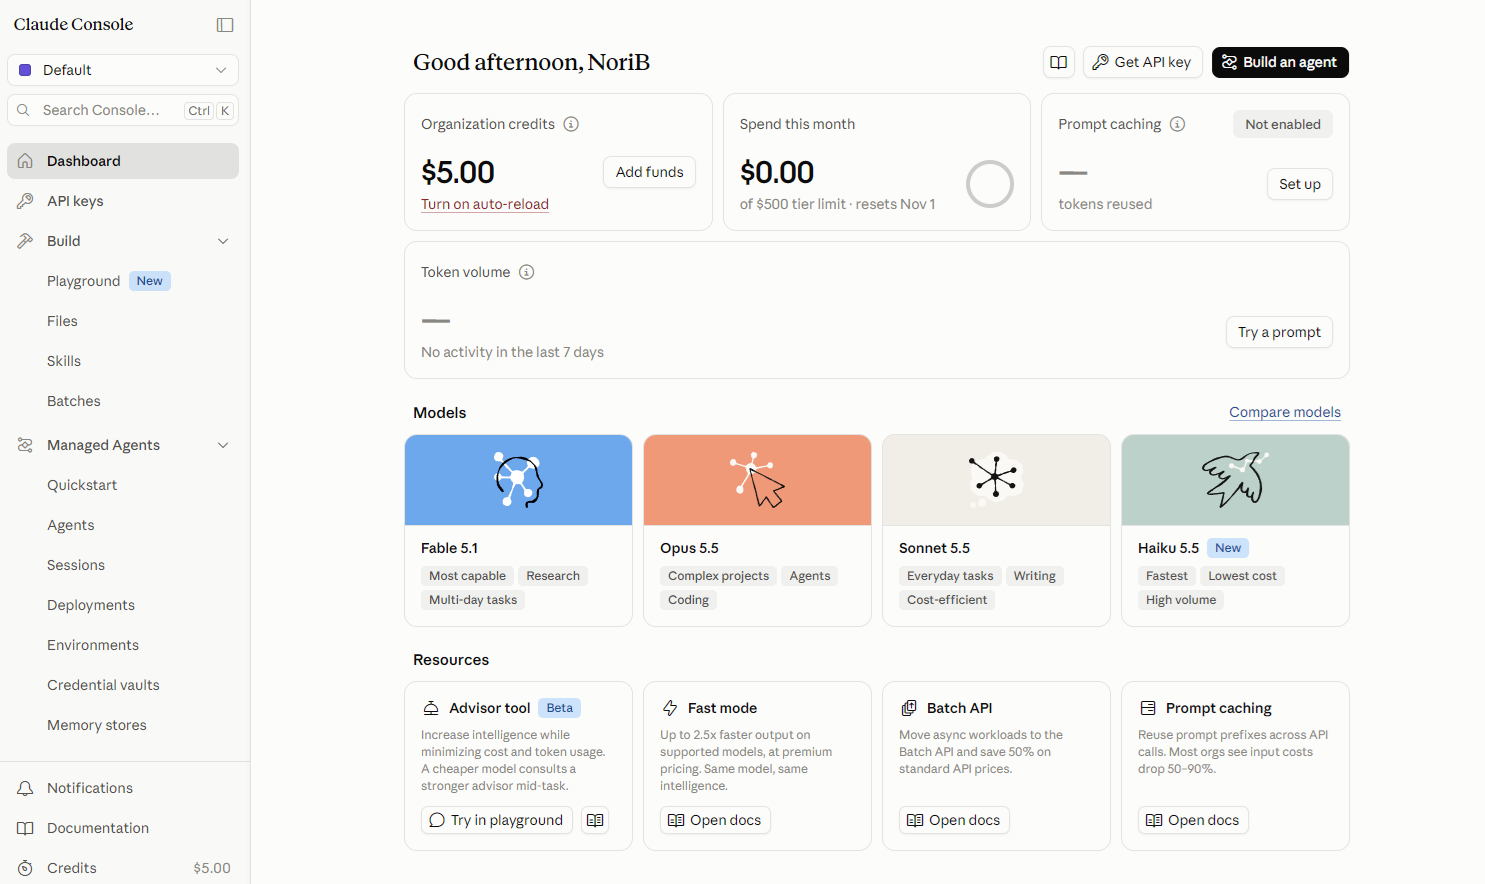This screenshot has height=884, width=1485.
Task: Click the Managed Agents icon in the sidebar
Action: tap(25, 445)
